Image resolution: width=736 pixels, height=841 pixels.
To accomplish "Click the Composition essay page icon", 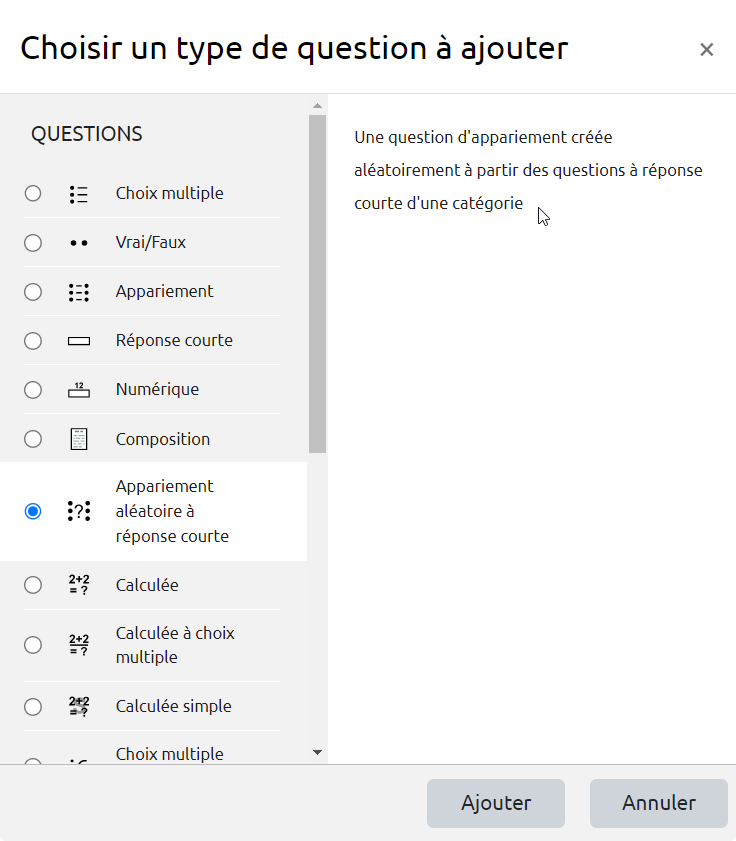I will point(79,439).
